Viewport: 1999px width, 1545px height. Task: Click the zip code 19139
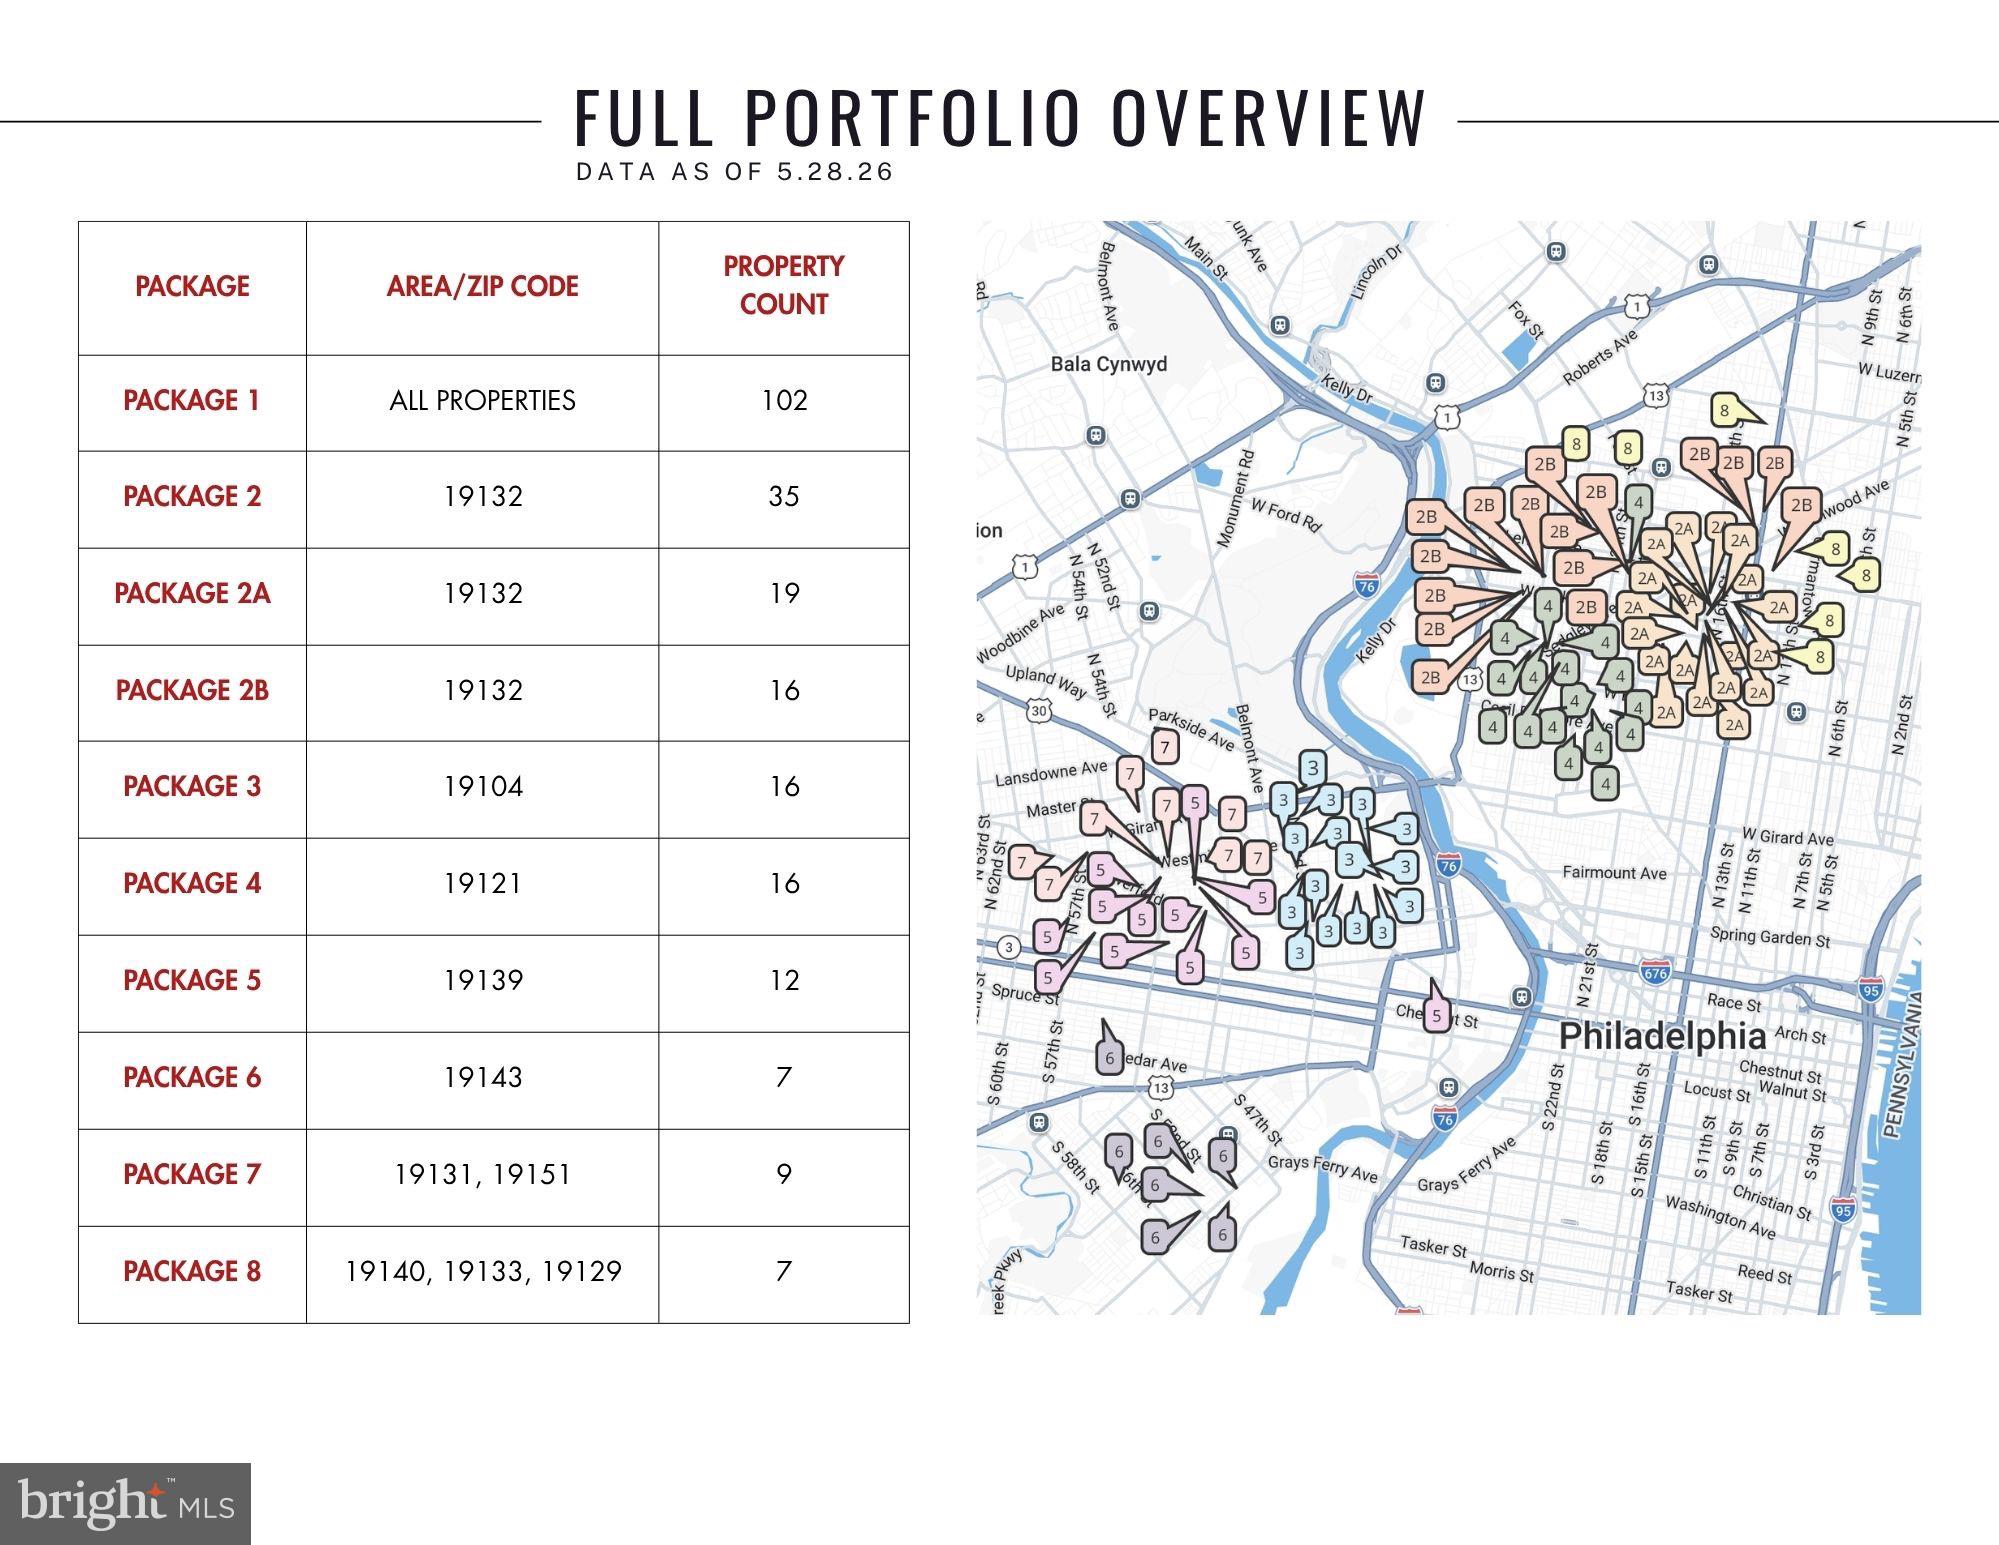(x=483, y=981)
